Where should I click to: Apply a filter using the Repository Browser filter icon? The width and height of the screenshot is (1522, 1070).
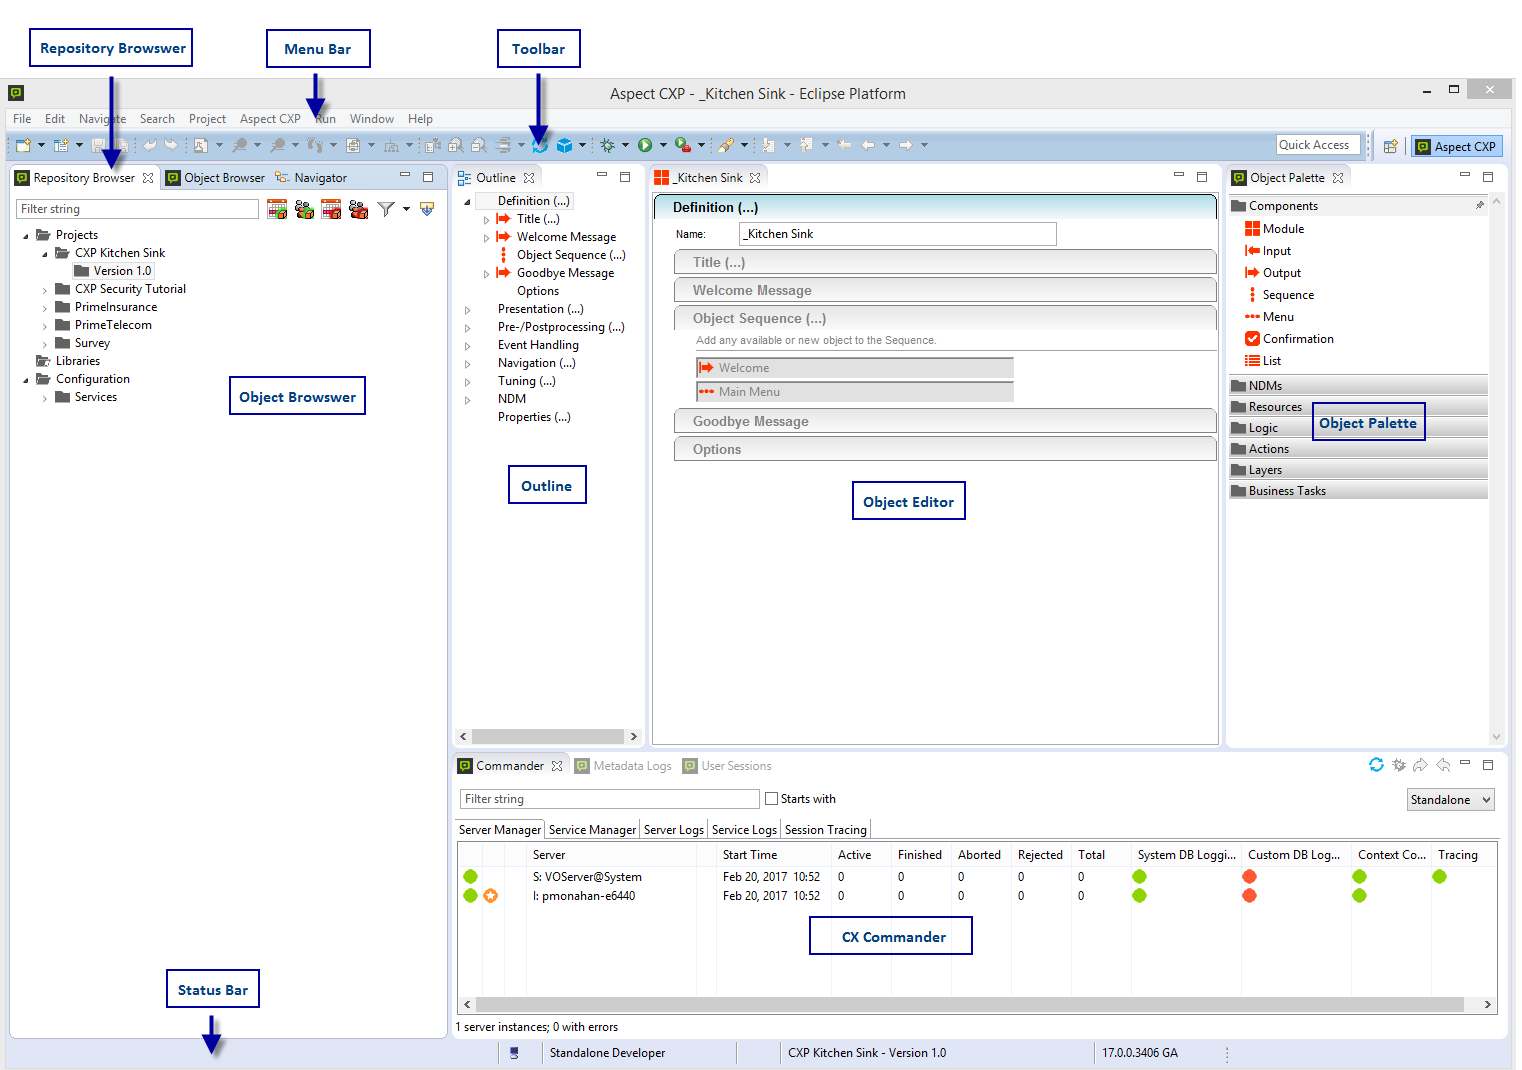[386, 209]
